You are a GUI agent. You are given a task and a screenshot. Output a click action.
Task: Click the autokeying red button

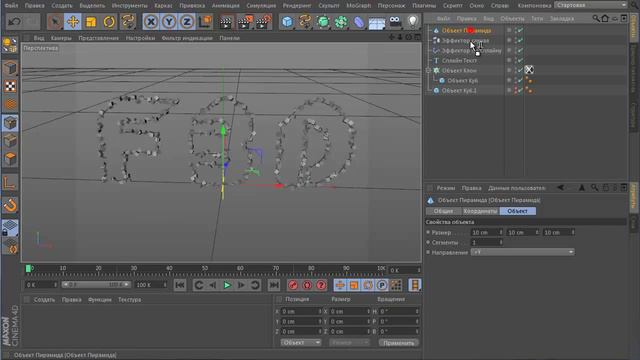(307, 285)
